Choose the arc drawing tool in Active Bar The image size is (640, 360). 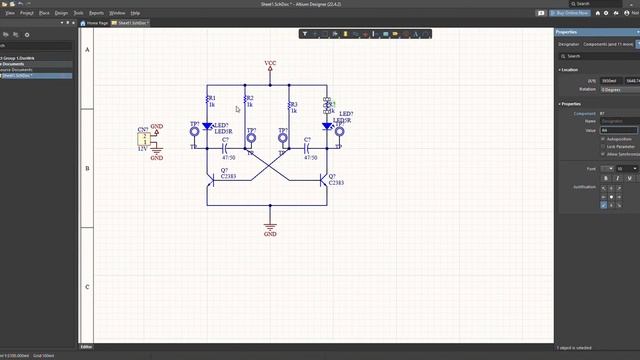point(425,34)
